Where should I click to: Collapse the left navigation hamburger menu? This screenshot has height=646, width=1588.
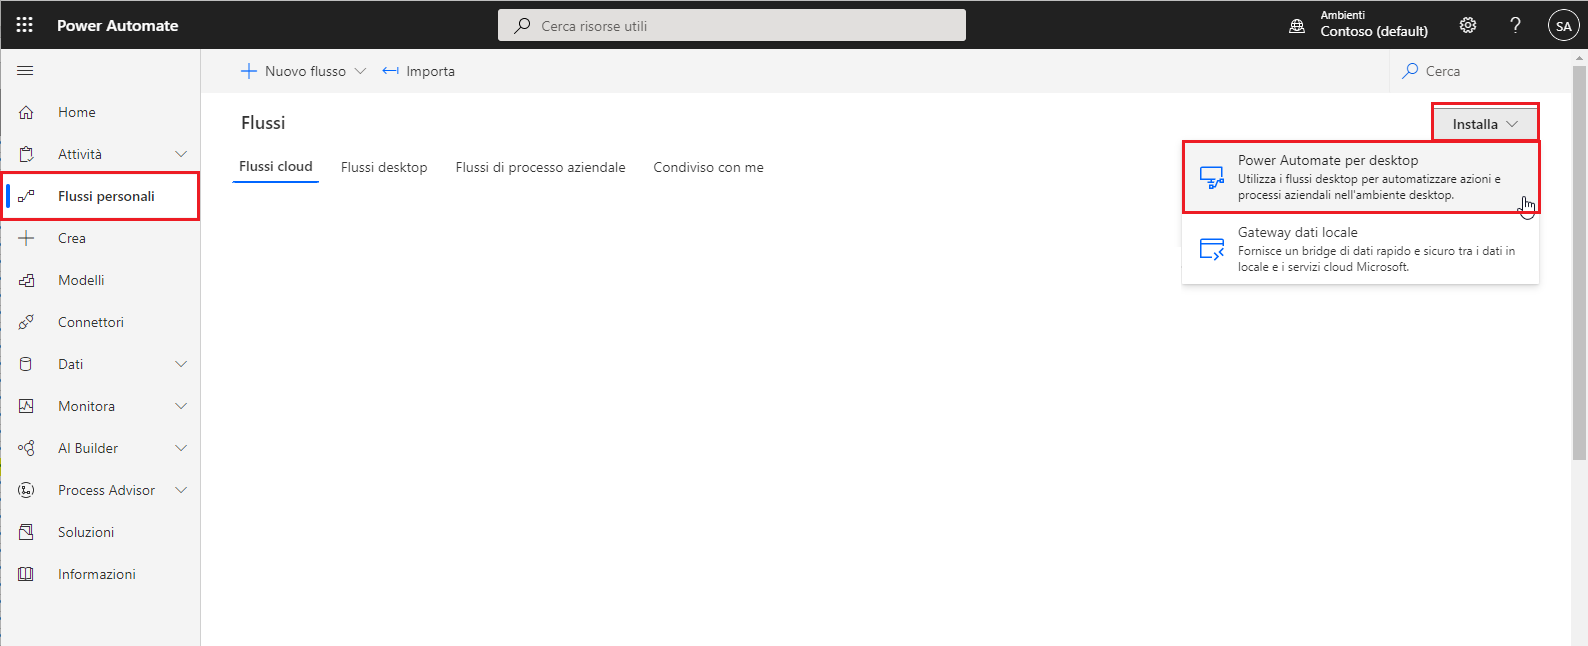click(26, 71)
